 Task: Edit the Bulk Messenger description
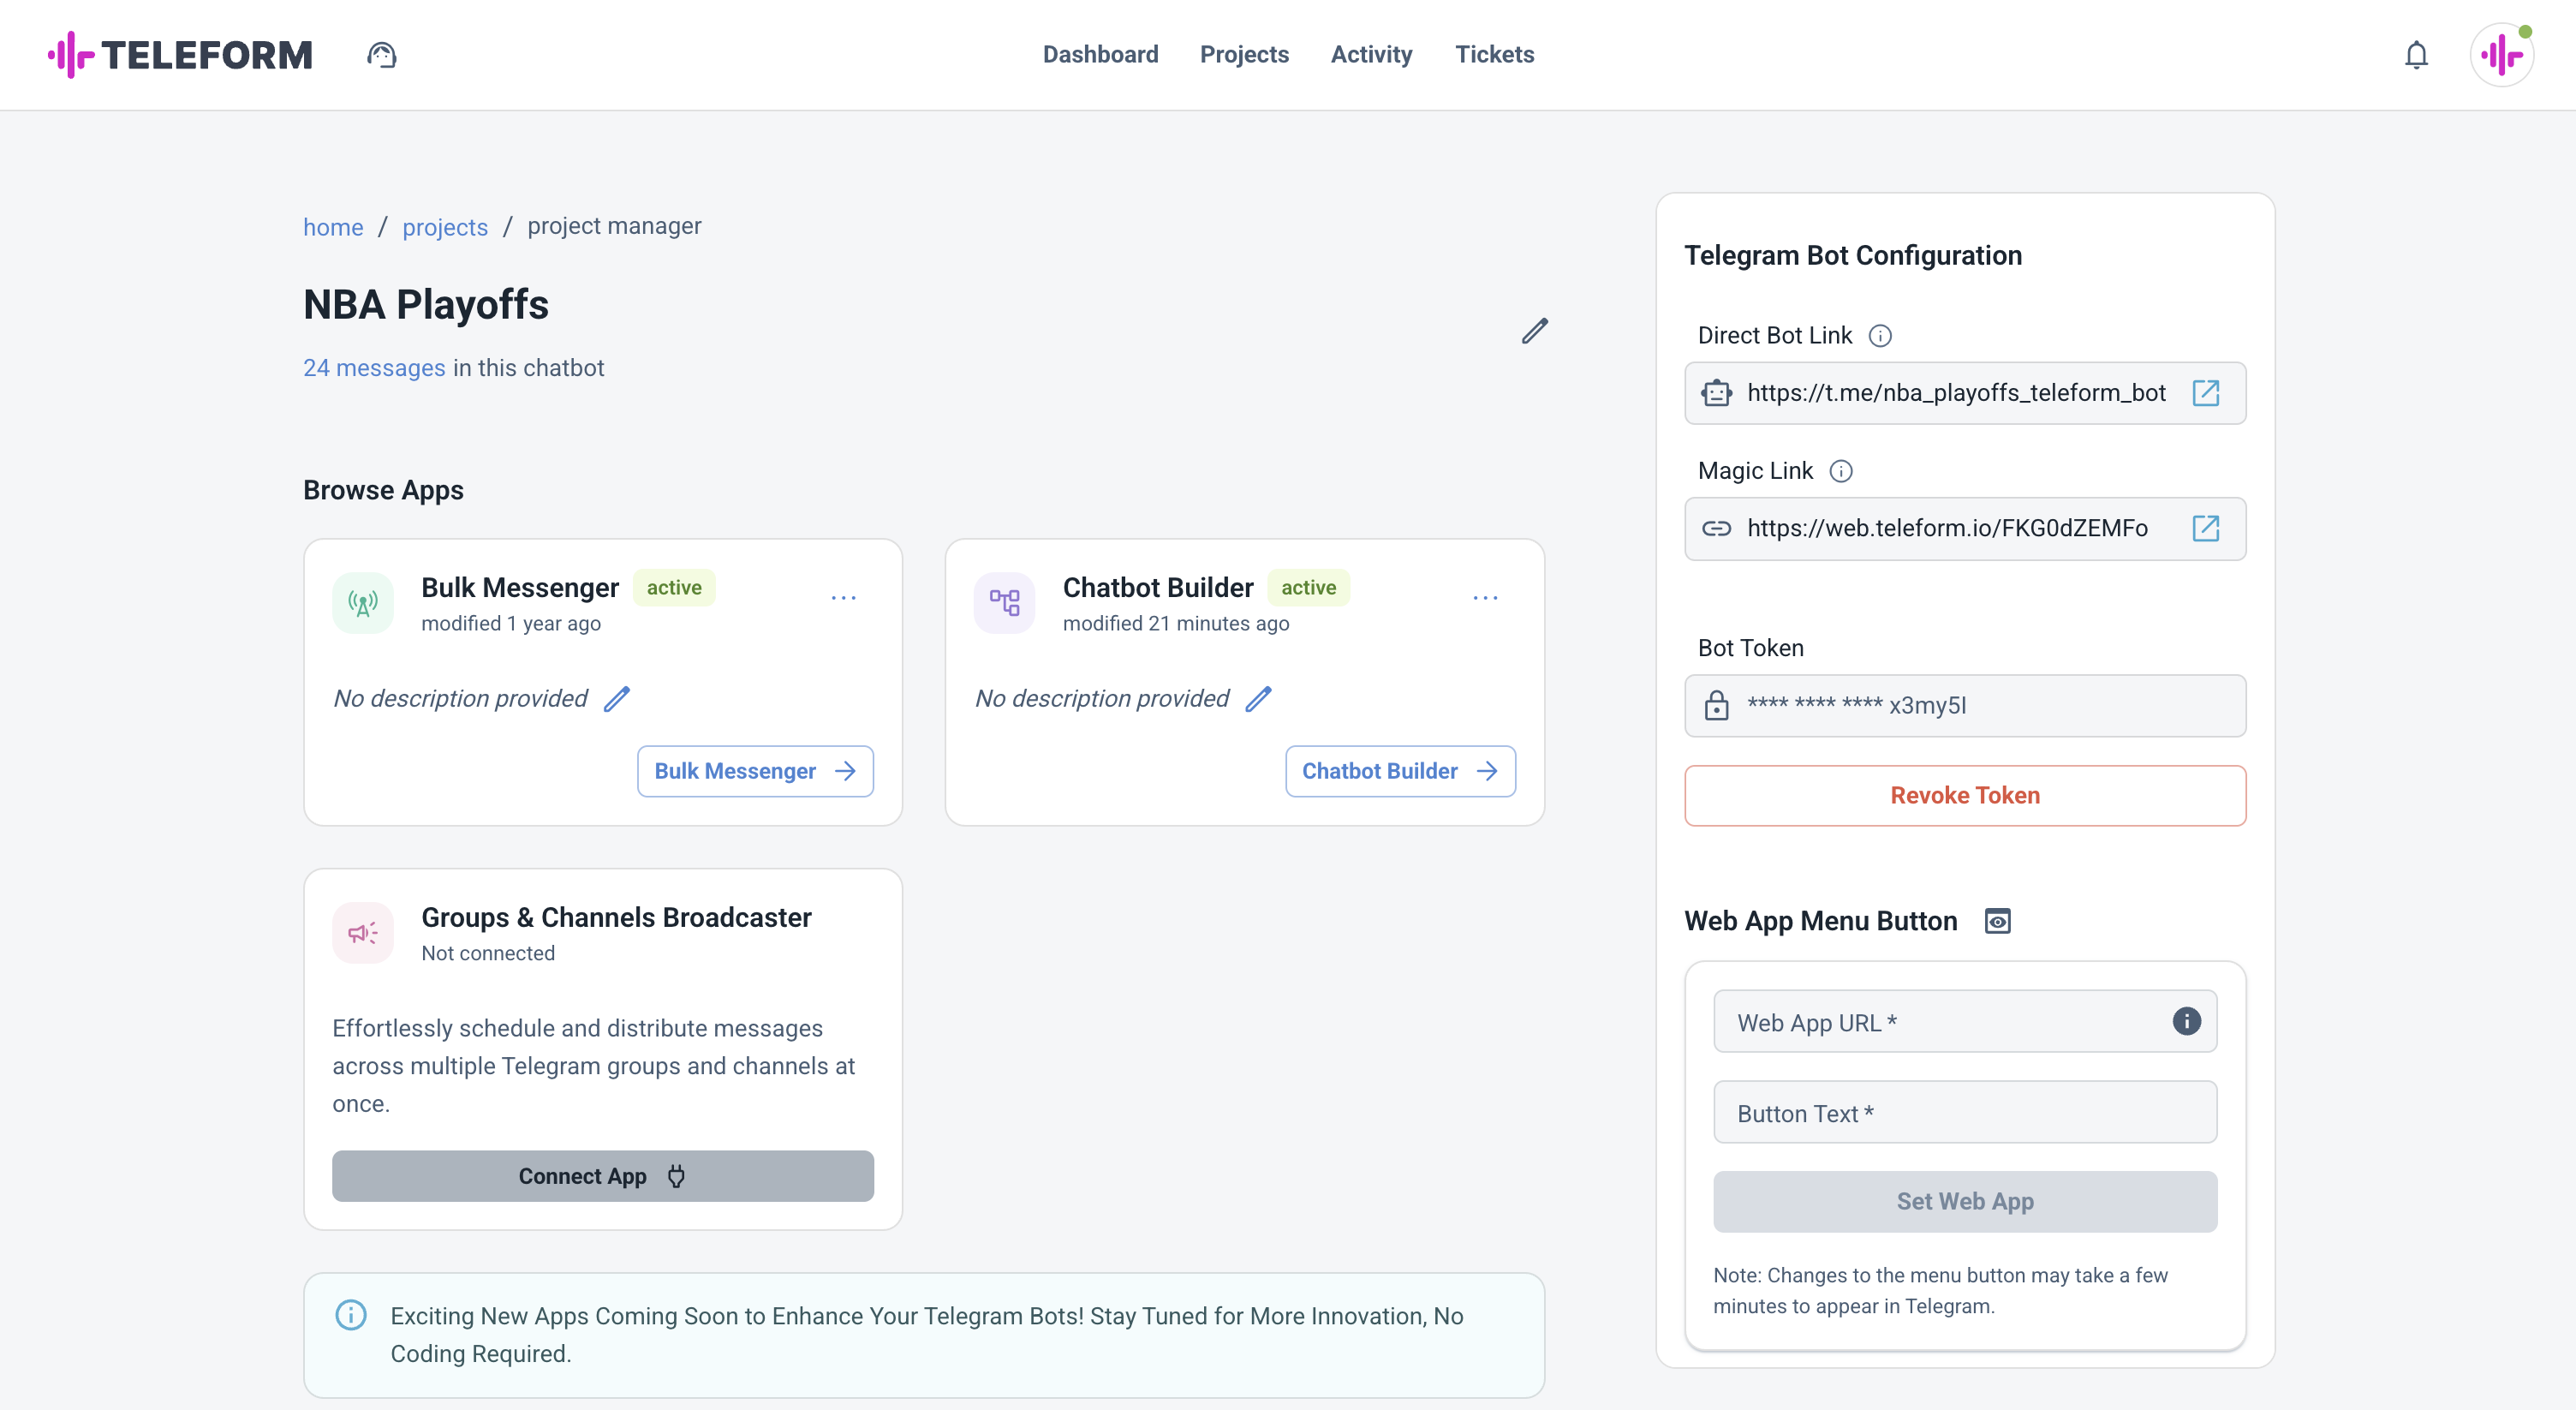pos(617,699)
